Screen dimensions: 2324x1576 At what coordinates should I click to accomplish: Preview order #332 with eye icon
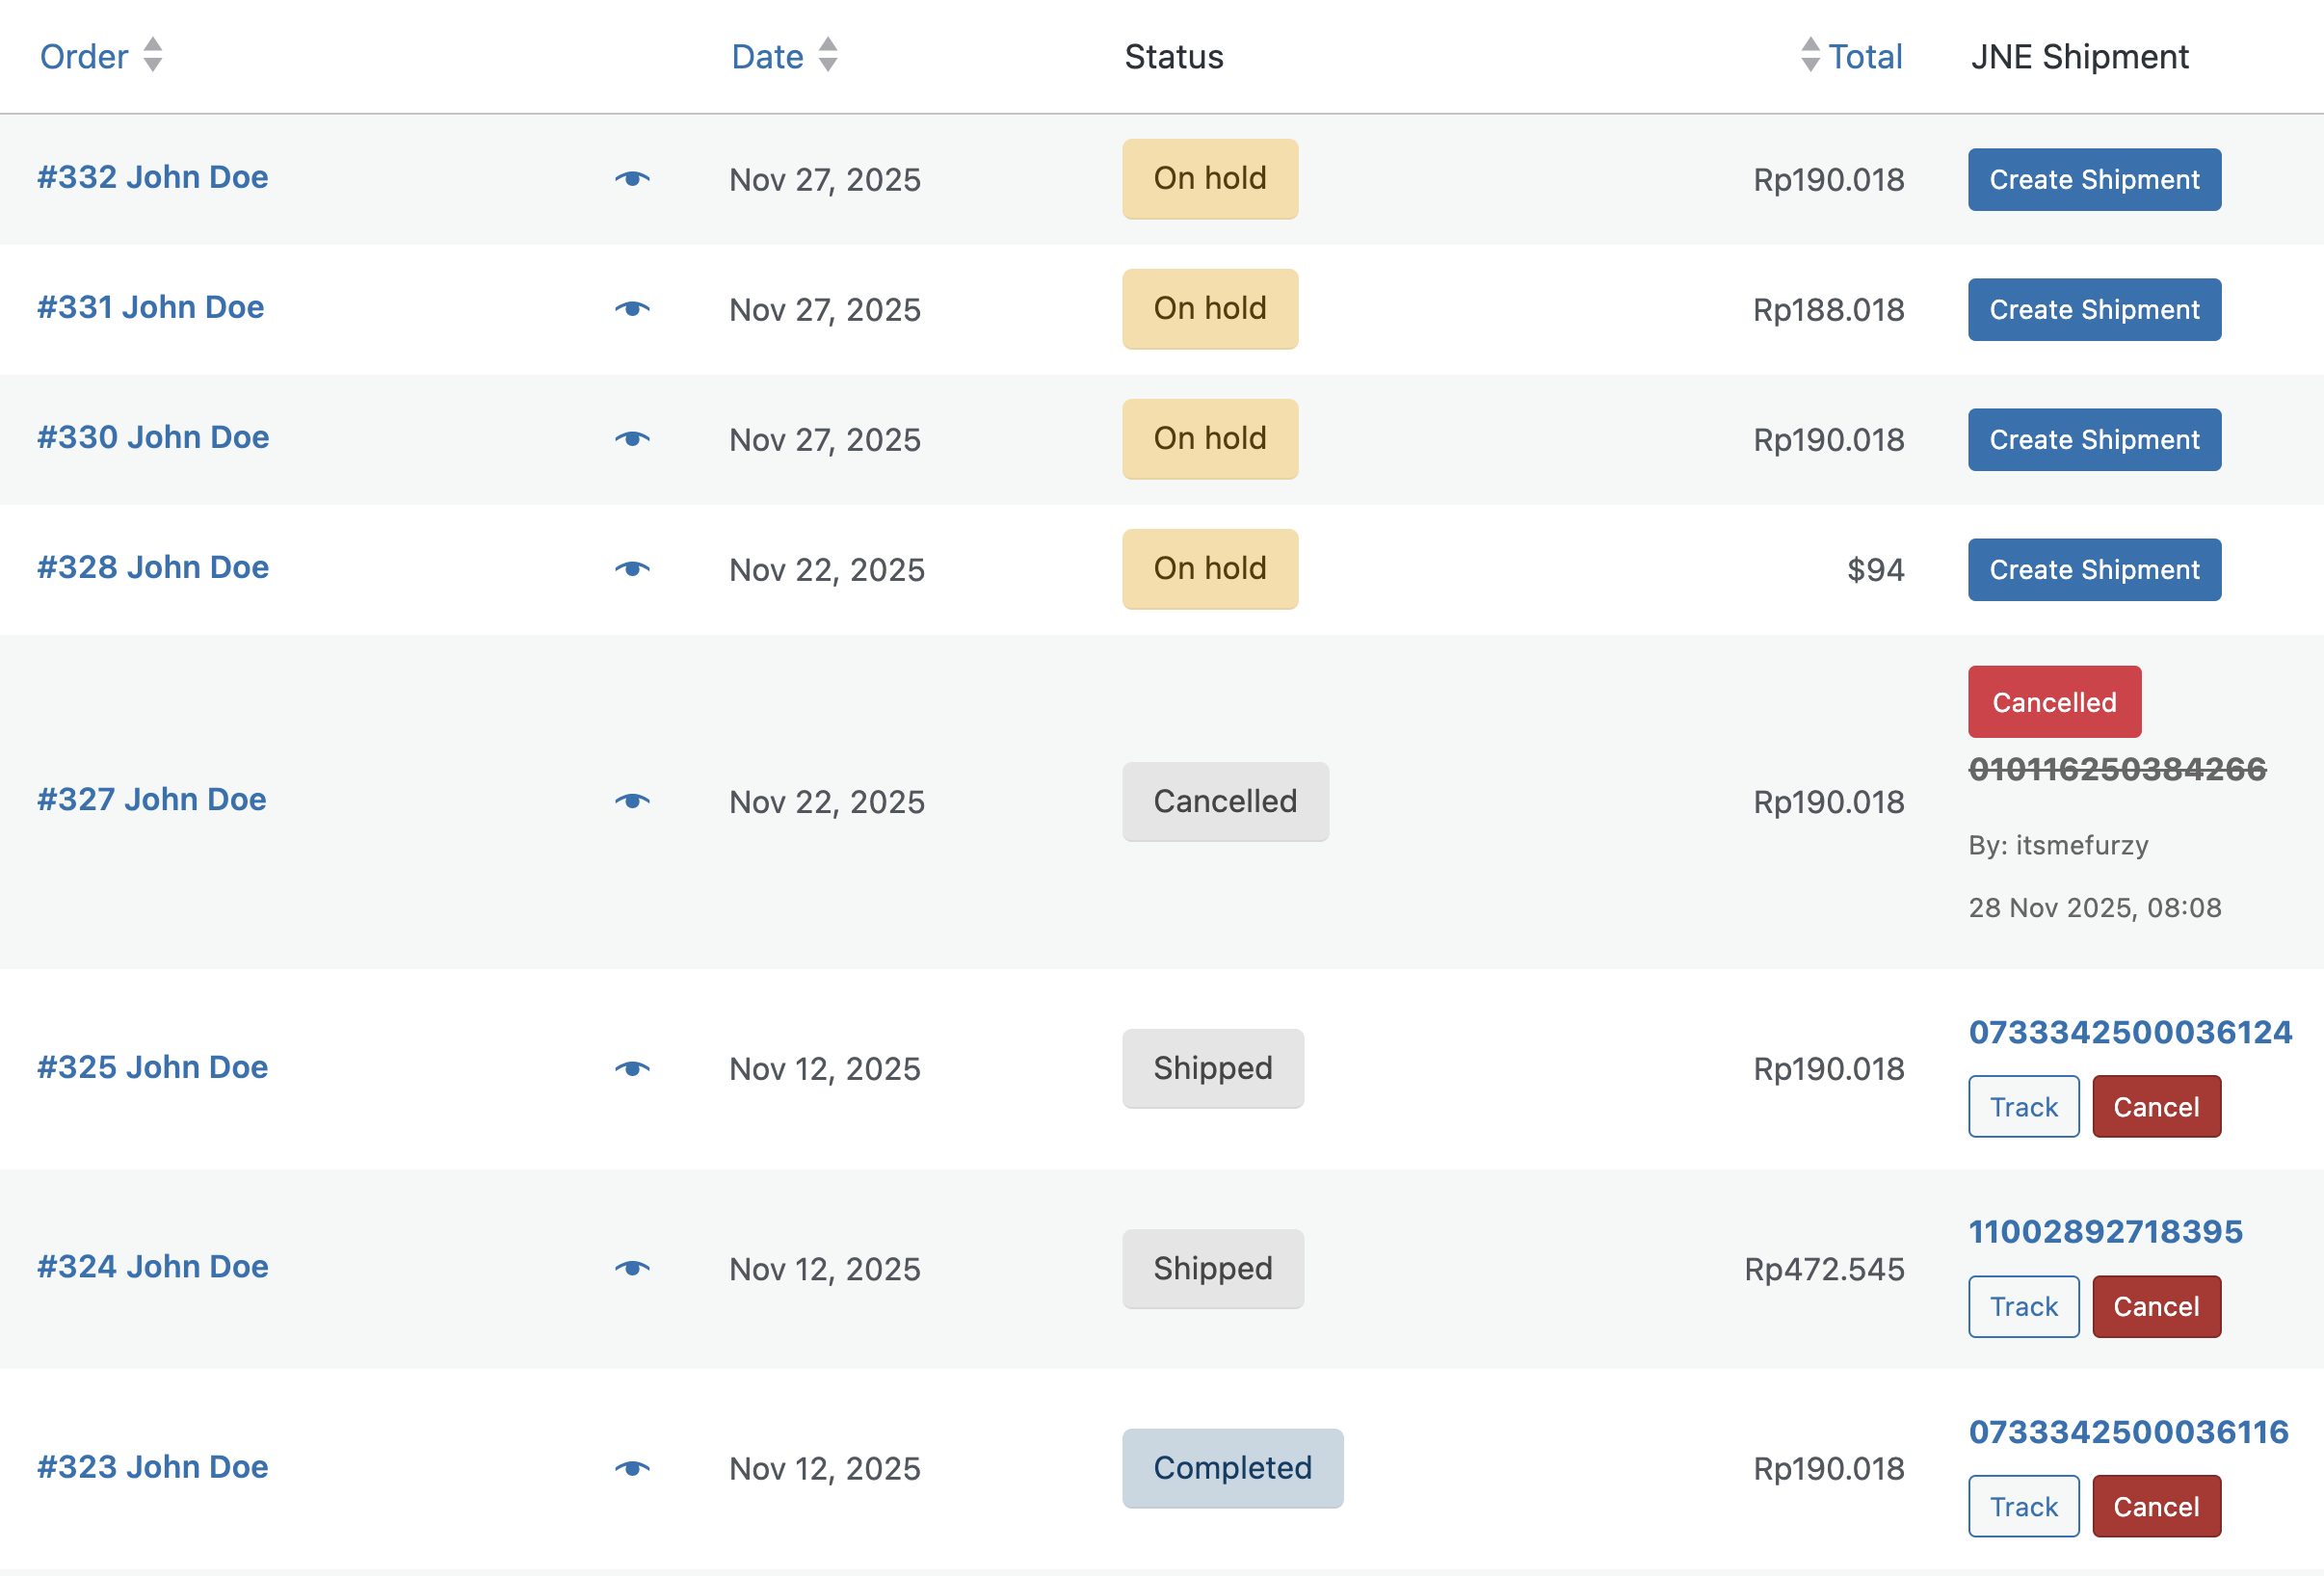(x=632, y=179)
